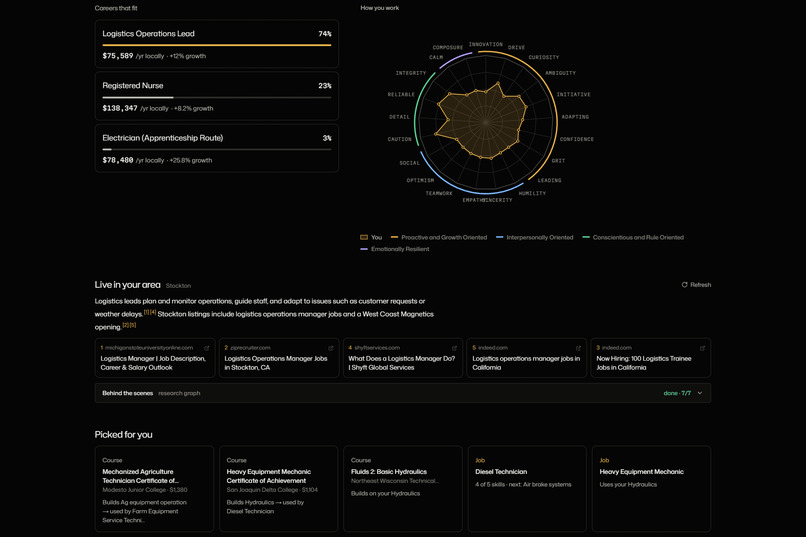Click '$138,347' salary figure
Viewport: 806px width, 537px height.
[120, 108]
